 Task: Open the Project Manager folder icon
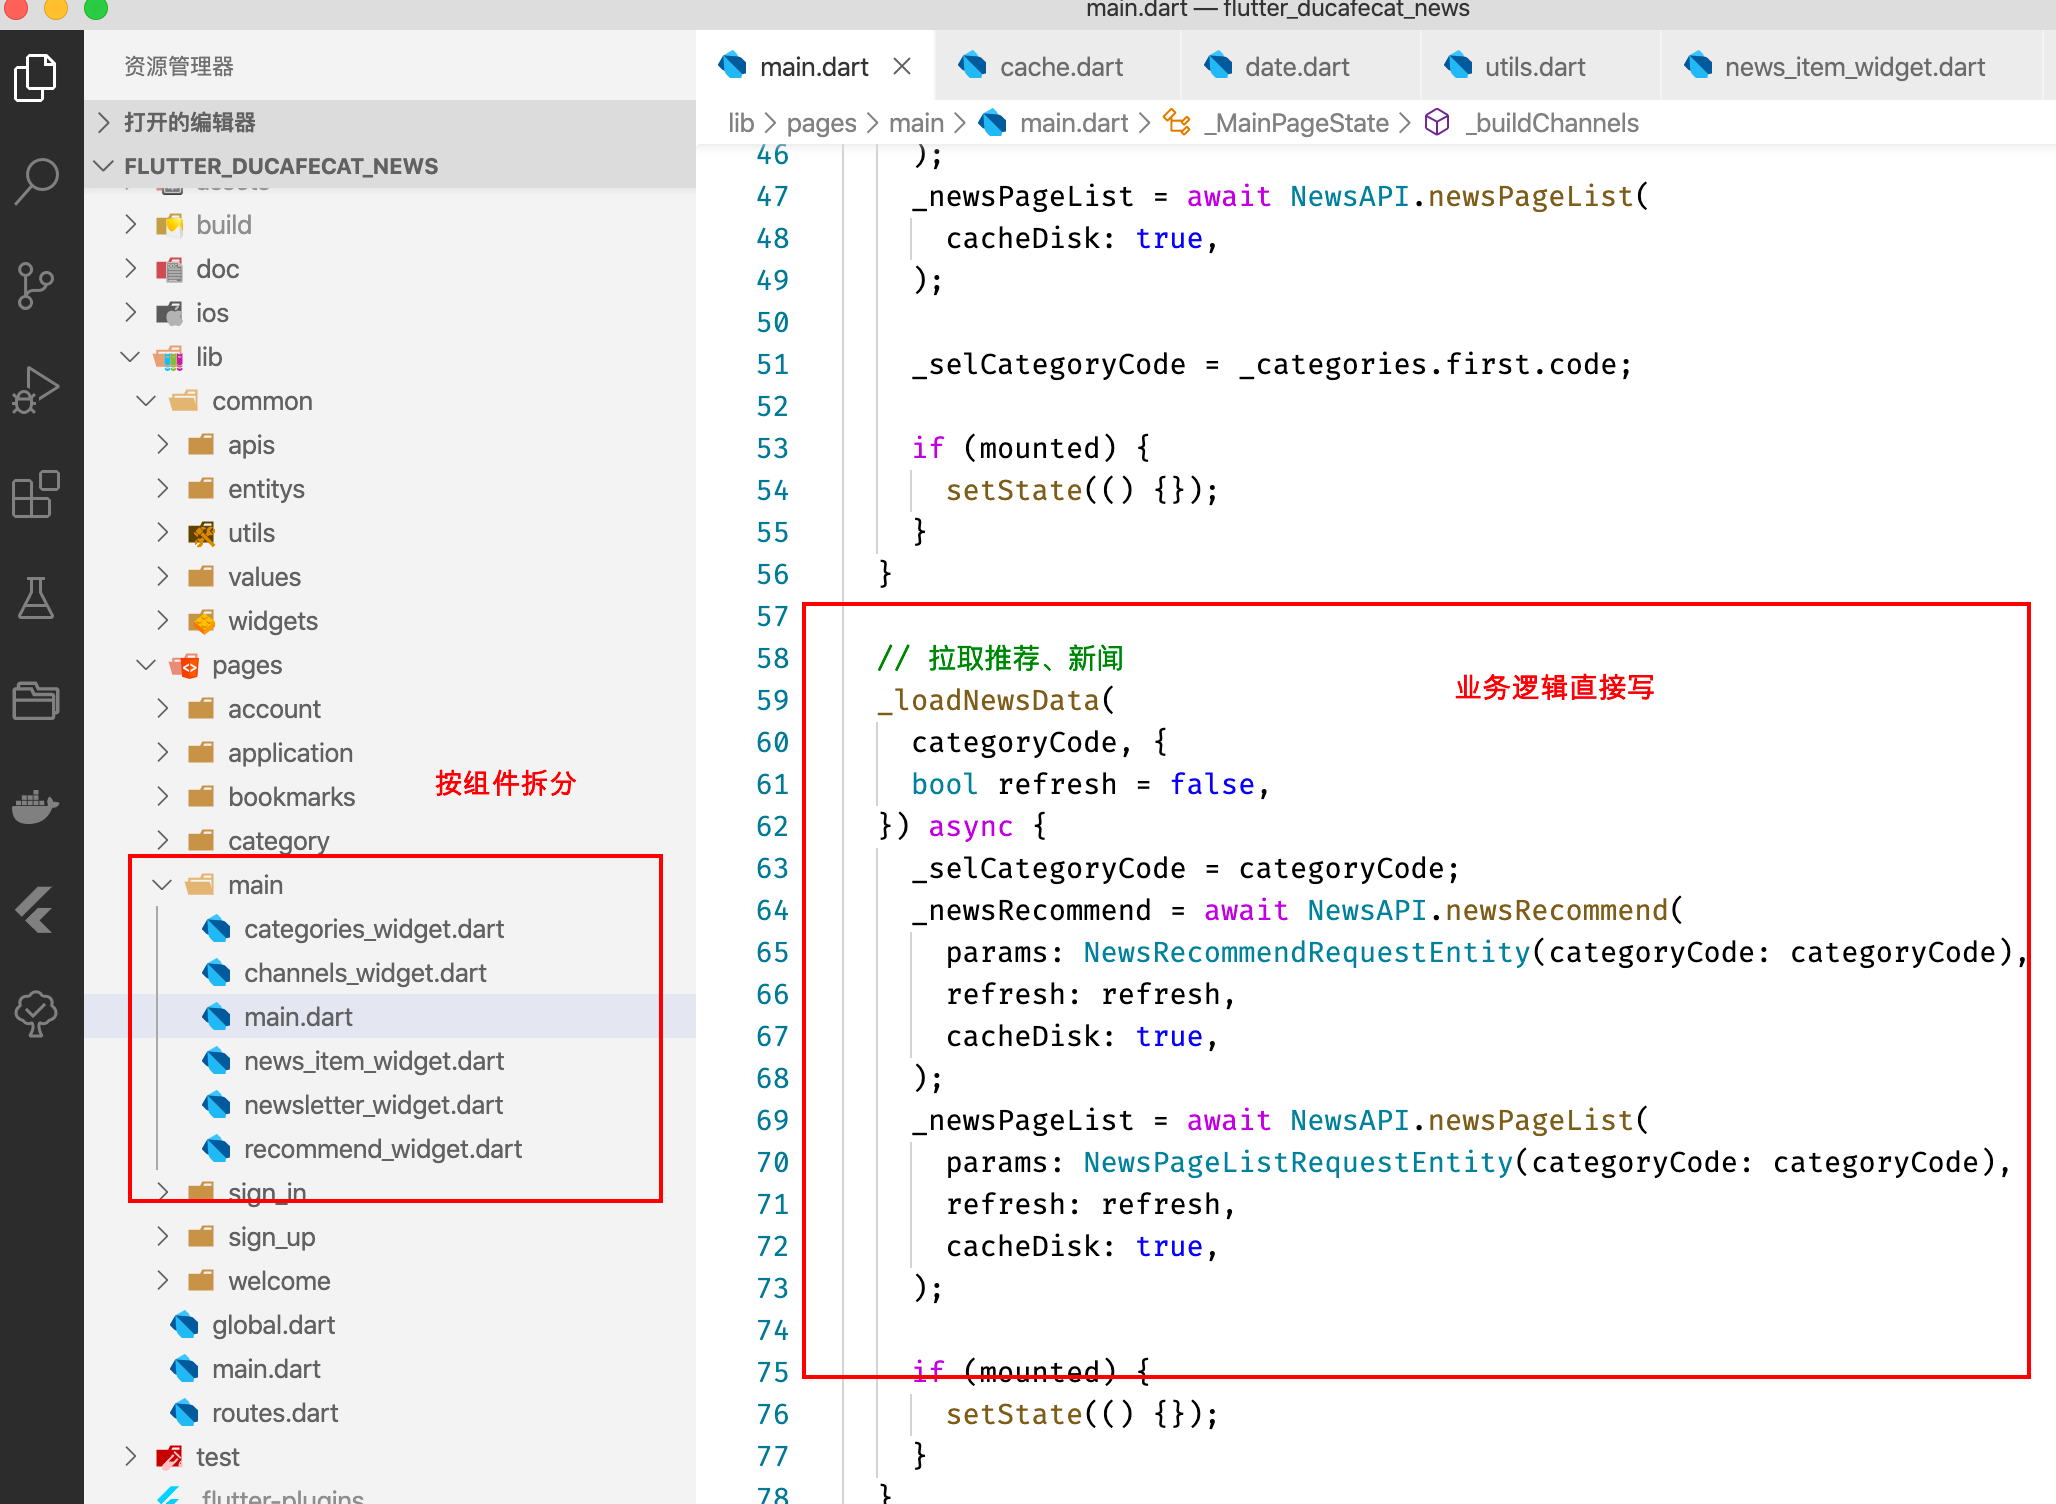click(36, 700)
